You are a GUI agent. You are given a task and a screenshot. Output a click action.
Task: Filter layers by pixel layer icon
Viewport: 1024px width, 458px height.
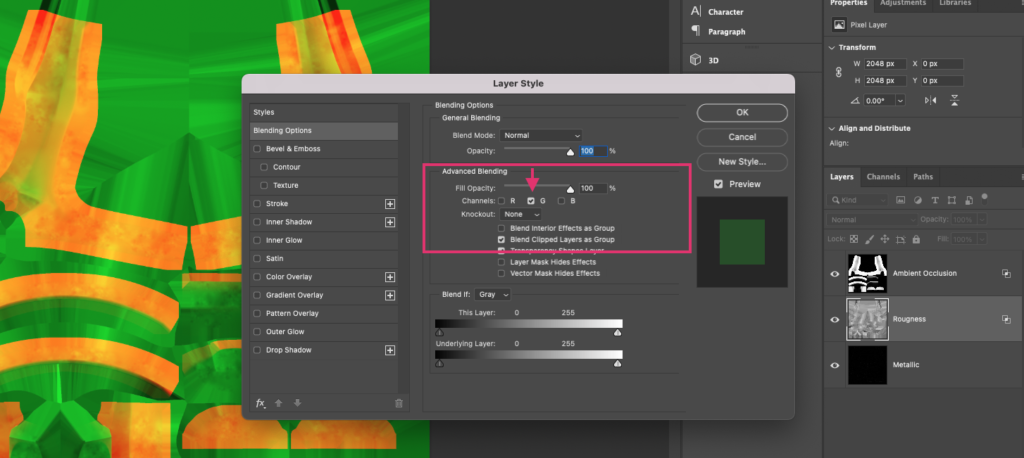click(901, 200)
